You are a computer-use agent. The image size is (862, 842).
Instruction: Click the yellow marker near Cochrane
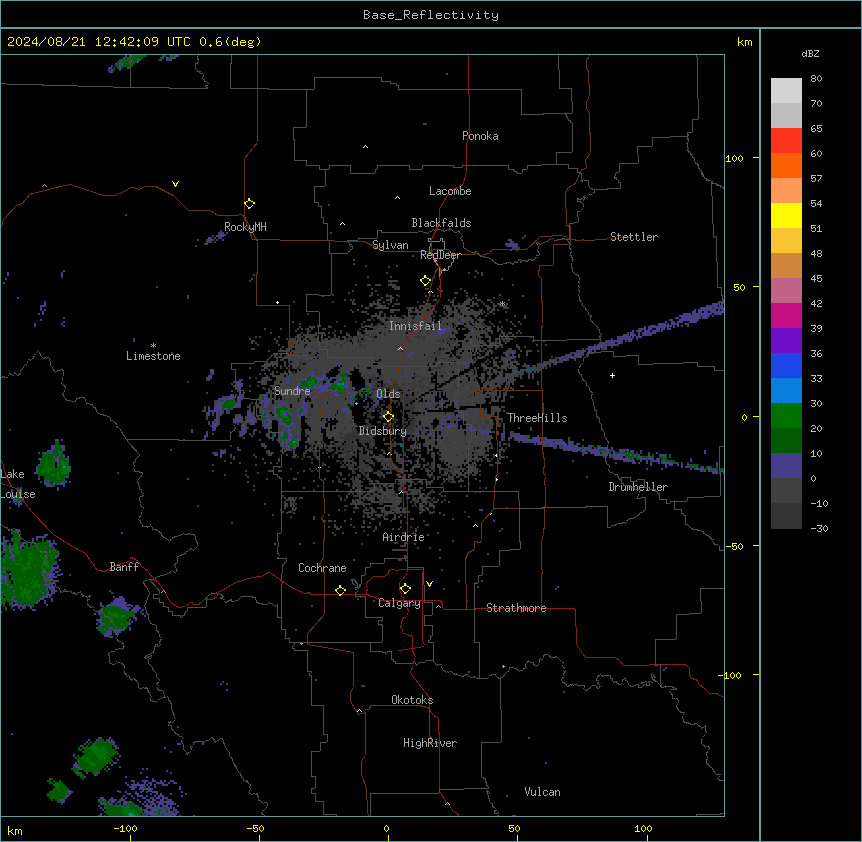point(340,590)
